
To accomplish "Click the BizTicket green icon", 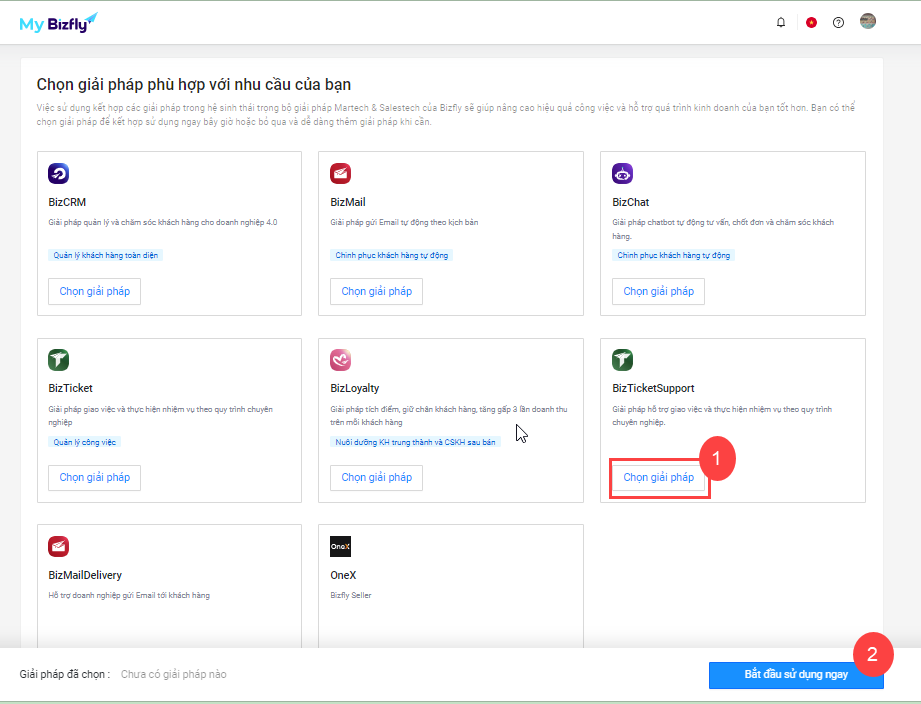I will [59, 360].
